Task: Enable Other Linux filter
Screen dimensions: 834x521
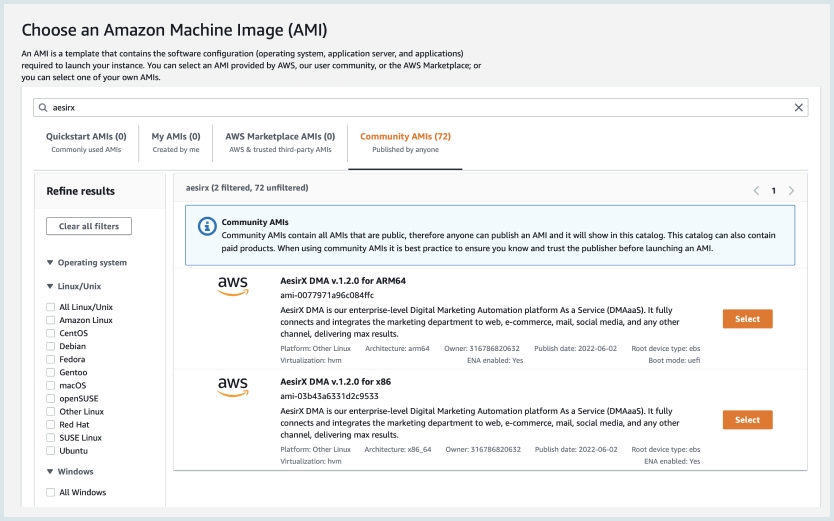Action: (x=51, y=411)
